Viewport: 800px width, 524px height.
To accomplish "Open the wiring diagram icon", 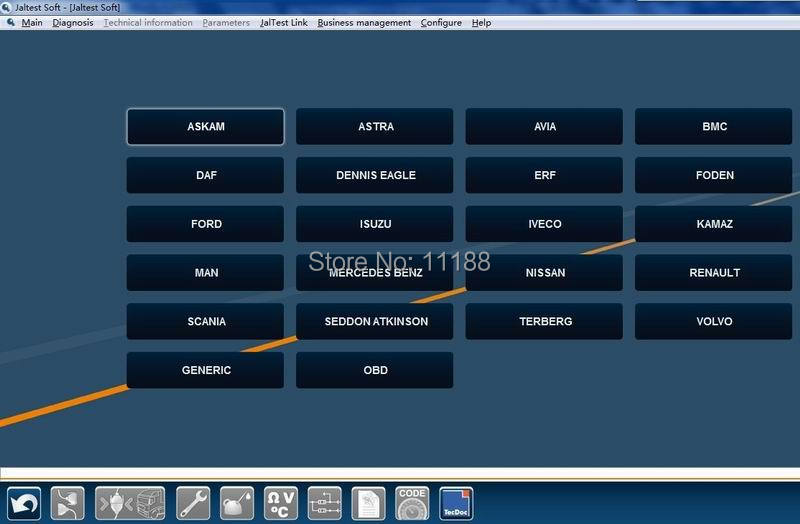I will [x=324, y=503].
